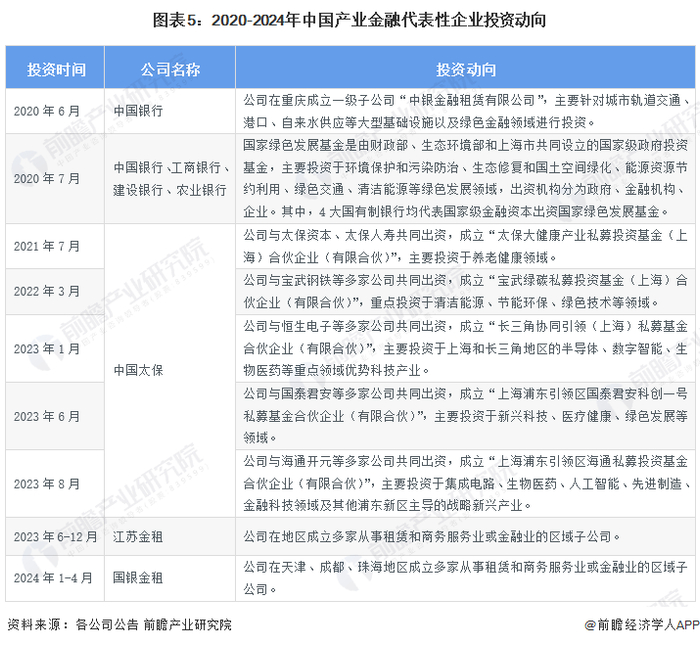
Task: Select the 江苏金租 company cell
Action: click(x=170, y=537)
